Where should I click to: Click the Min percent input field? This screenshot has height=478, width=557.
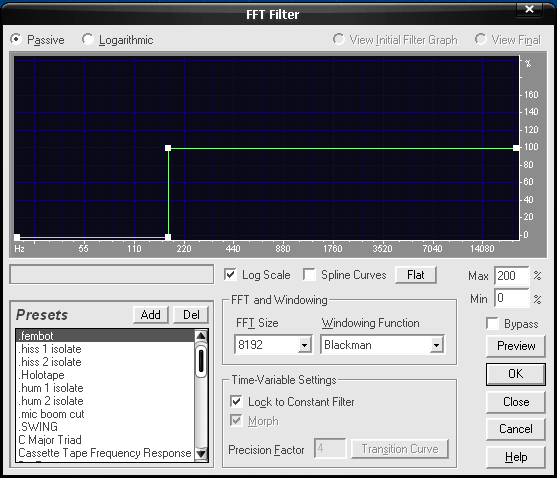tap(512, 298)
